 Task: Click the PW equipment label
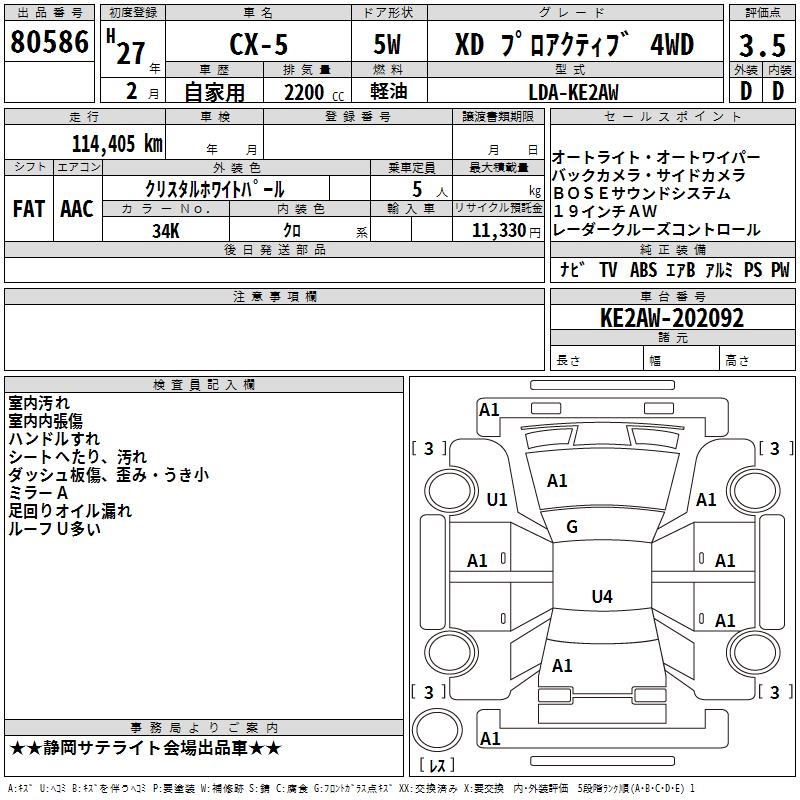tap(780, 269)
